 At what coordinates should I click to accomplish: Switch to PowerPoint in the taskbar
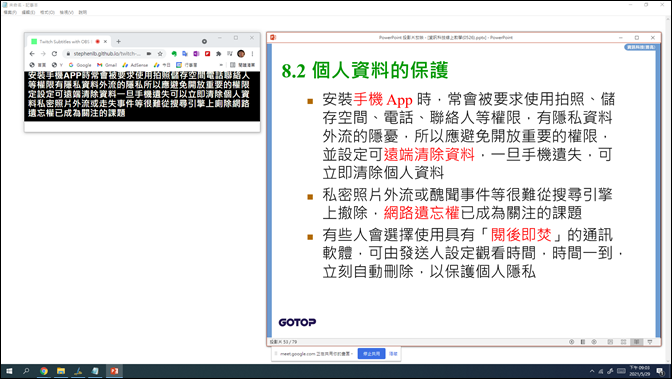[114, 371]
